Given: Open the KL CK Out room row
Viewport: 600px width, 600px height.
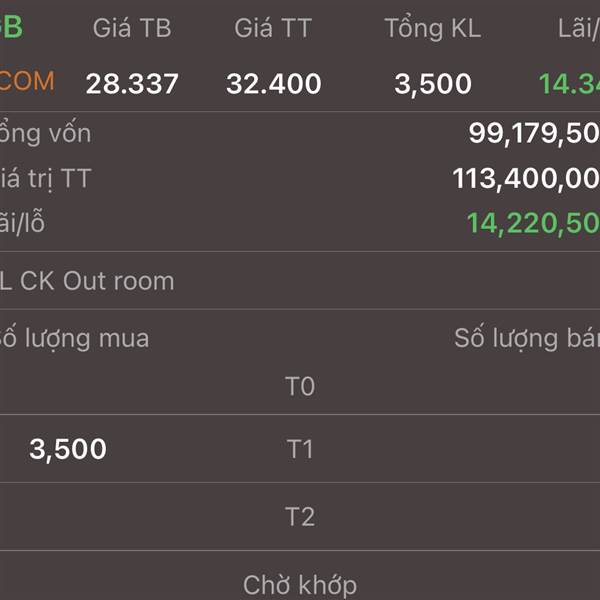Looking at the screenshot, I should pyautogui.click(x=300, y=281).
